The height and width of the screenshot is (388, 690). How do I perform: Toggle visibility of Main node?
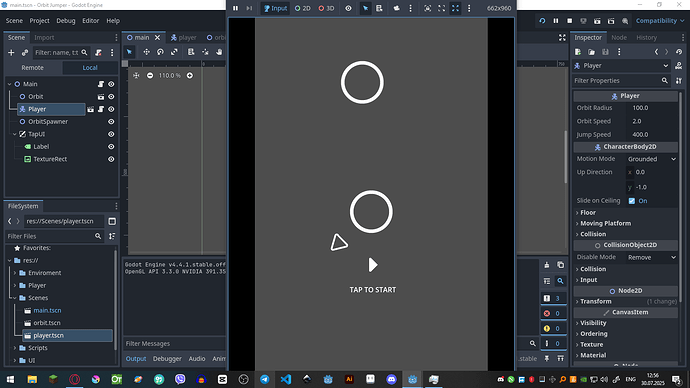click(111, 84)
